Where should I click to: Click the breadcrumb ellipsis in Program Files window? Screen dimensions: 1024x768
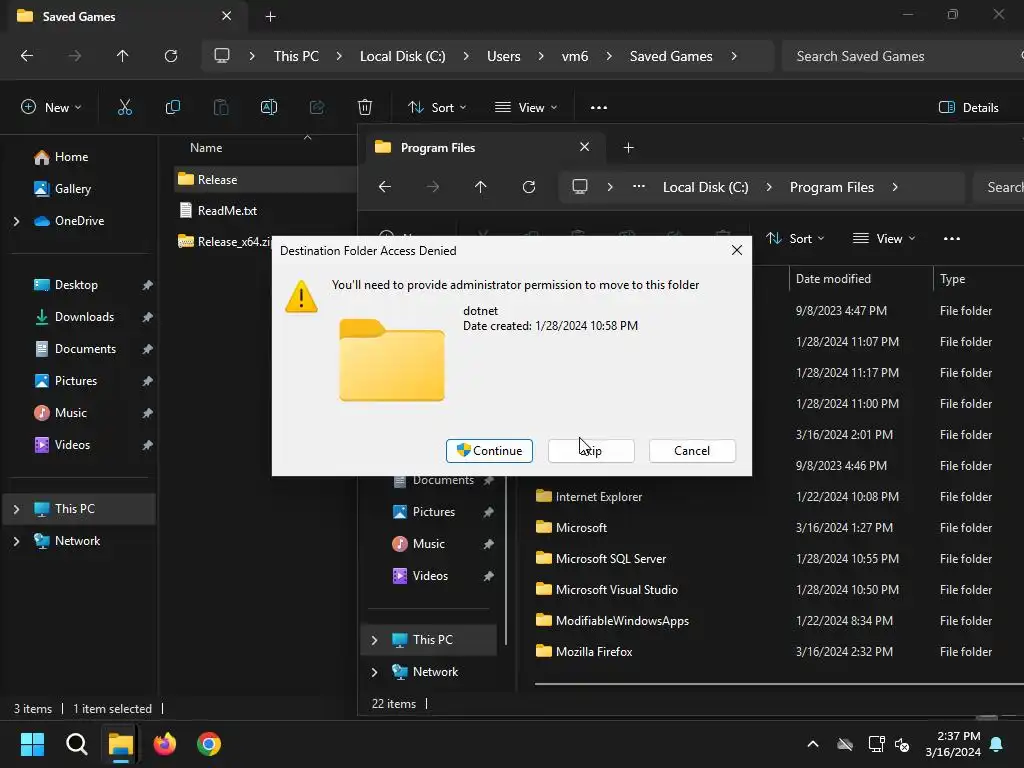639,187
